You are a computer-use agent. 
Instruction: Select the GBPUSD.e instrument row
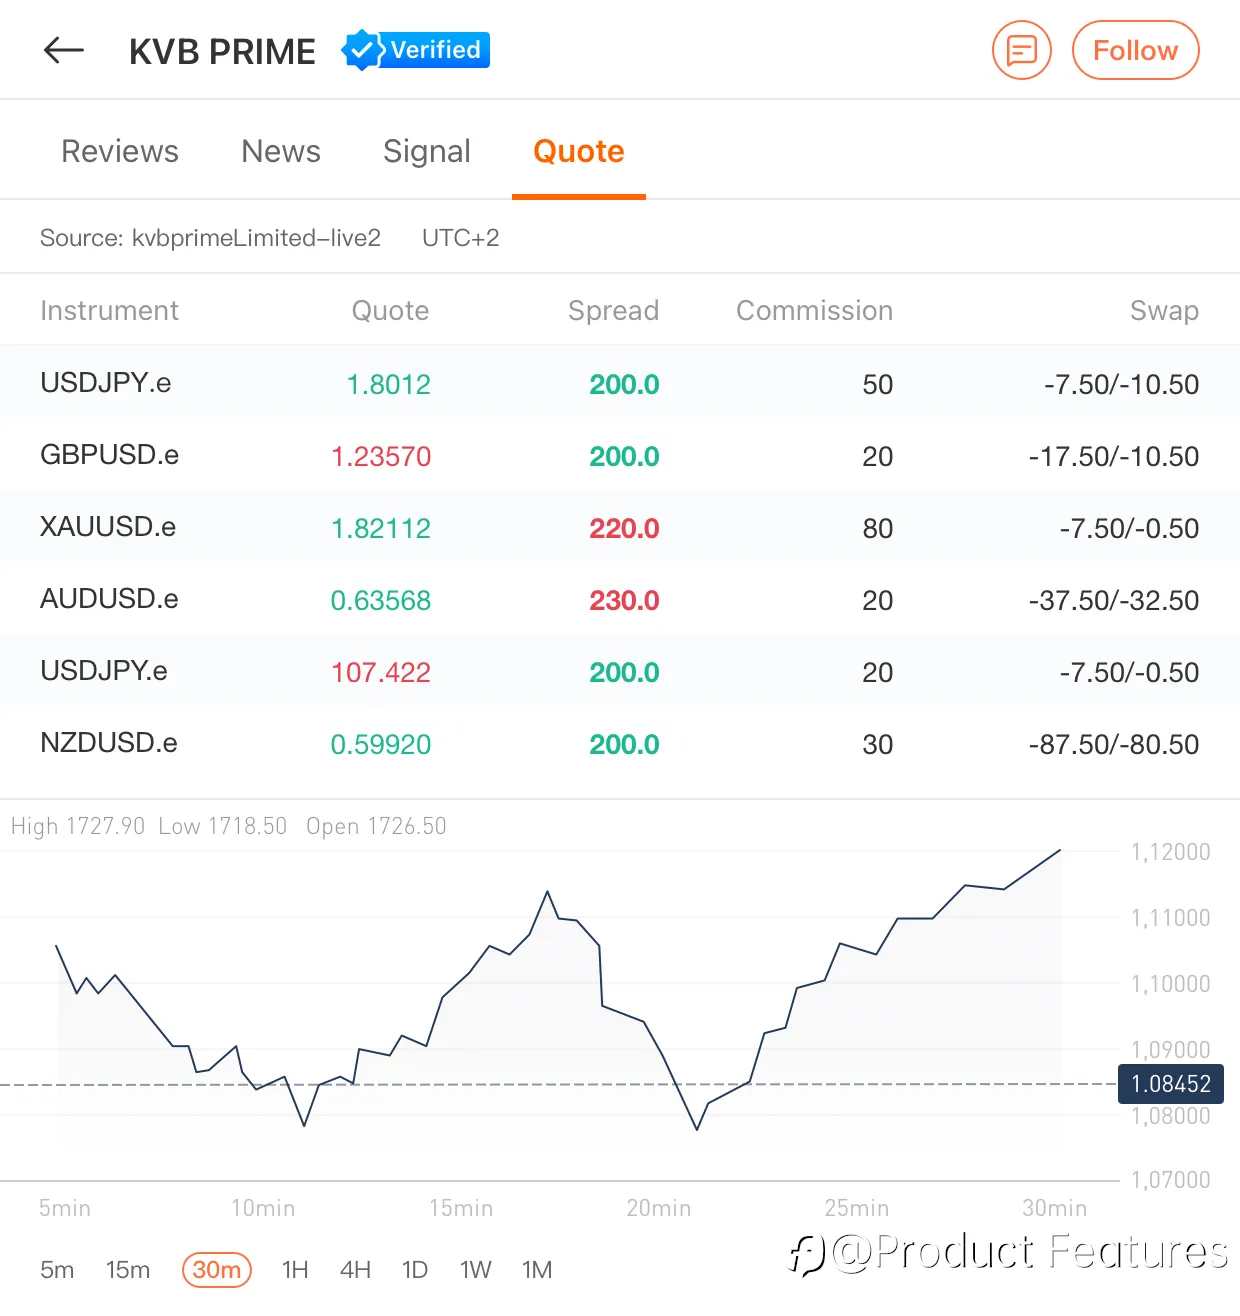point(620,456)
